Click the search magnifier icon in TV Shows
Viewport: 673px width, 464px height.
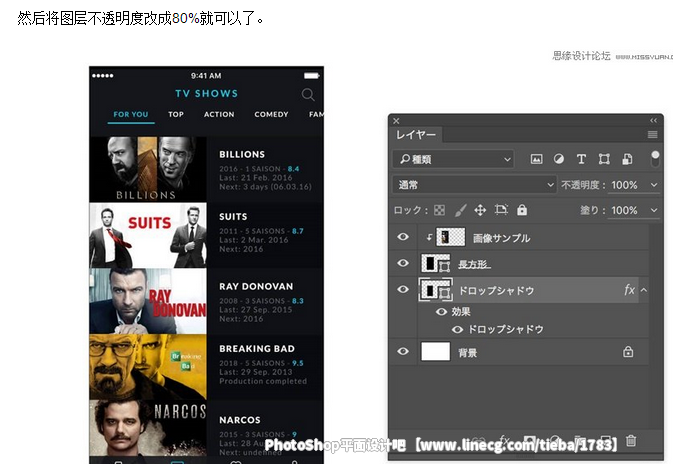[x=308, y=94]
